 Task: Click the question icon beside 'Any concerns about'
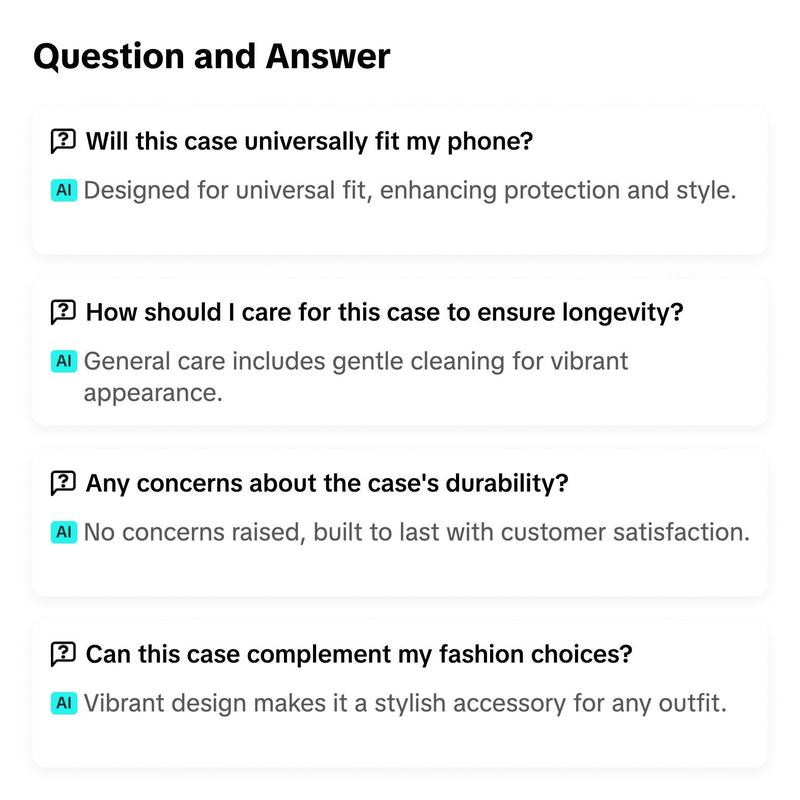coord(63,483)
